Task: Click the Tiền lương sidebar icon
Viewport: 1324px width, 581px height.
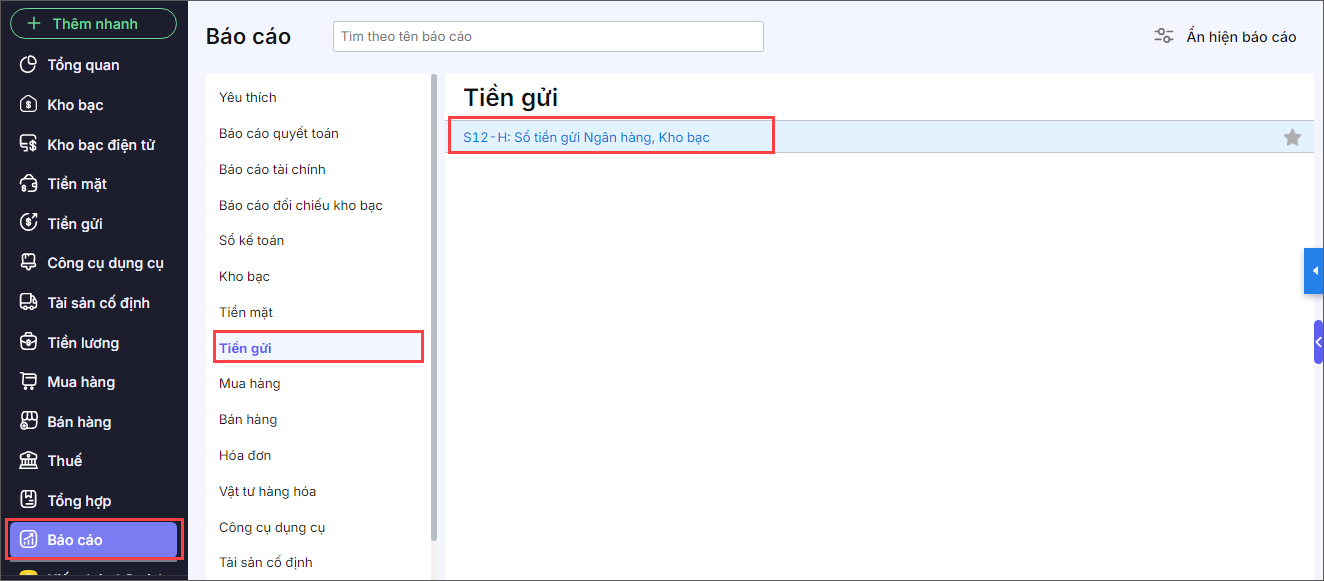Action: pyautogui.click(x=29, y=343)
